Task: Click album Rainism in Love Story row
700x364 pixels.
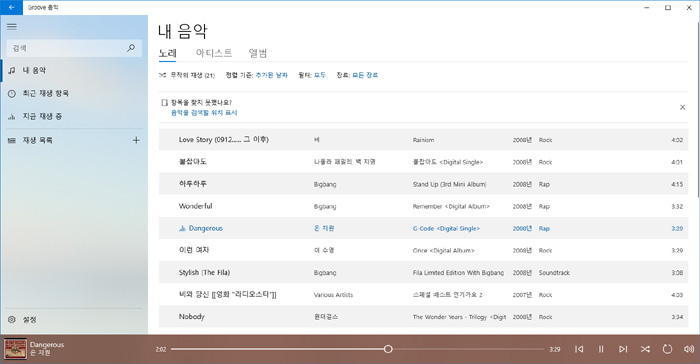Action: point(423,140)
